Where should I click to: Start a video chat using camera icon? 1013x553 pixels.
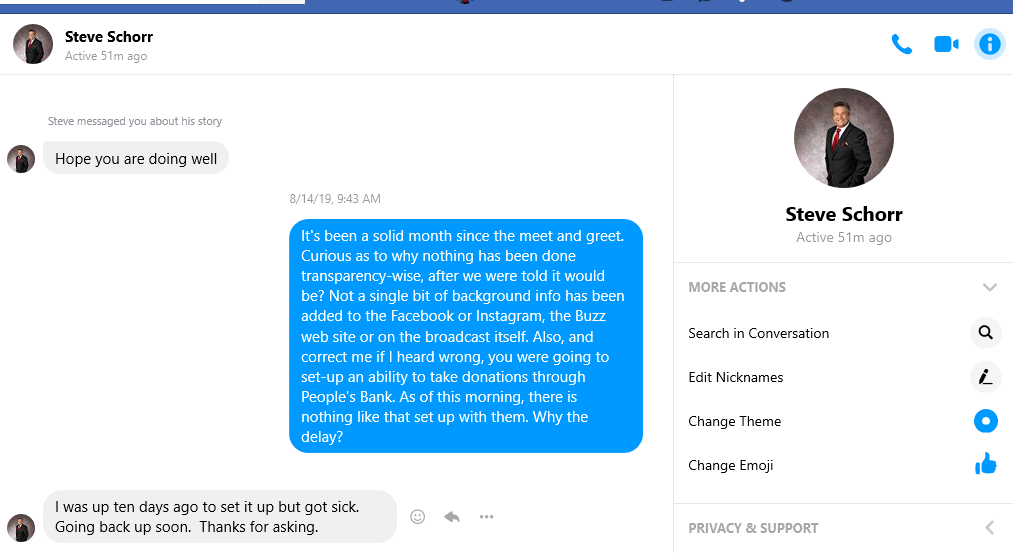click(x=946, y=44)
